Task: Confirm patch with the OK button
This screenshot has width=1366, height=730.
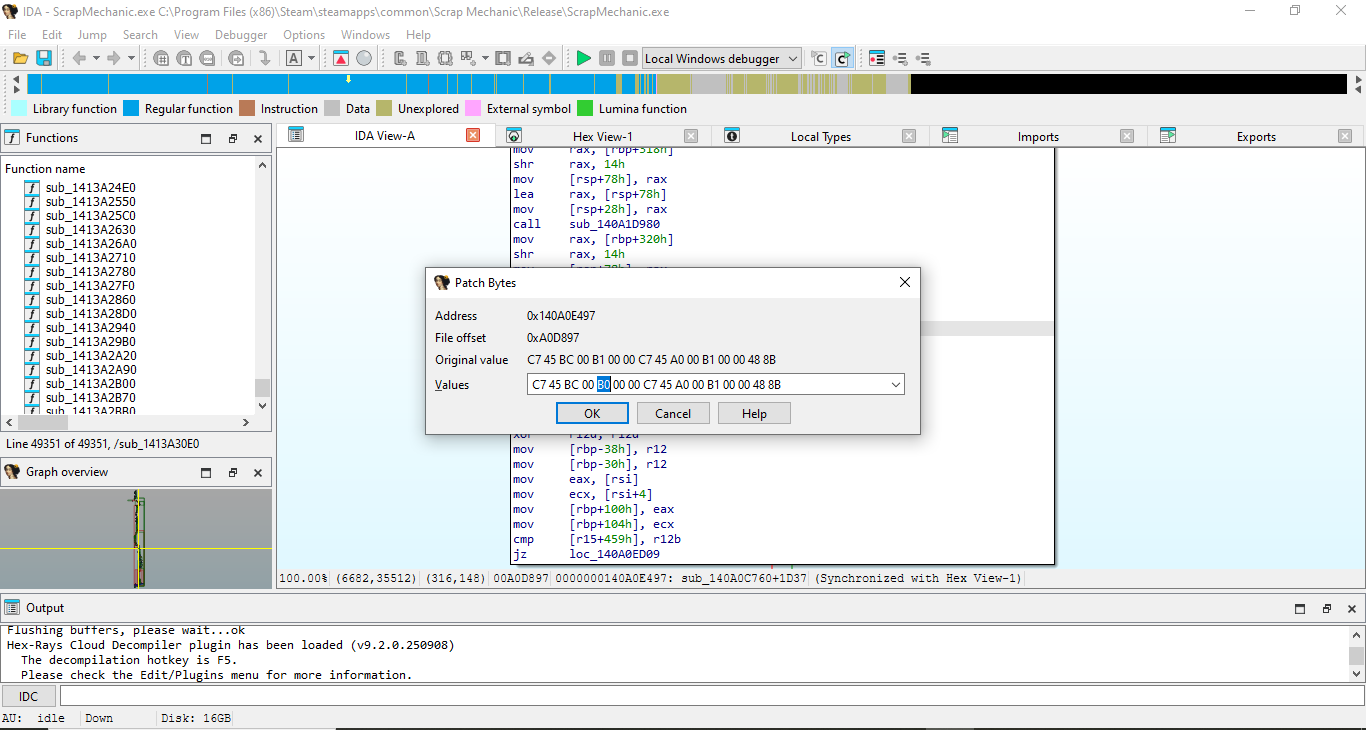Action: tap(592, 413)
